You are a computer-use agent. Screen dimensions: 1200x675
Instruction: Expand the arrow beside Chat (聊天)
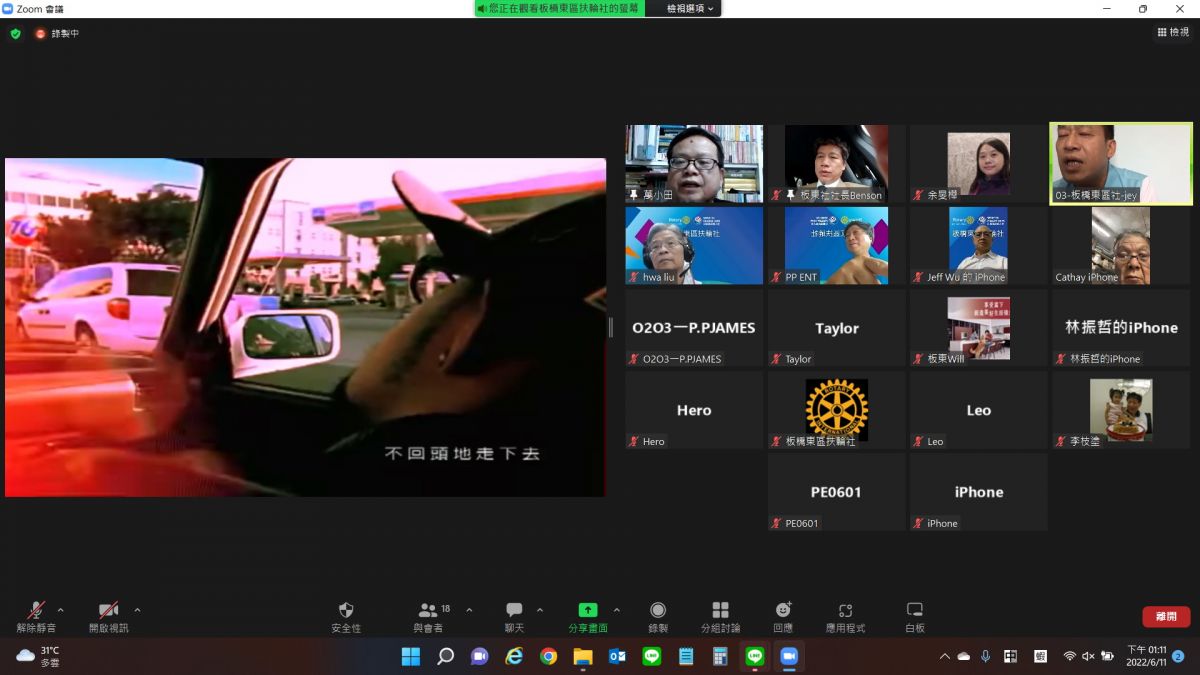[x=540, y=610]
